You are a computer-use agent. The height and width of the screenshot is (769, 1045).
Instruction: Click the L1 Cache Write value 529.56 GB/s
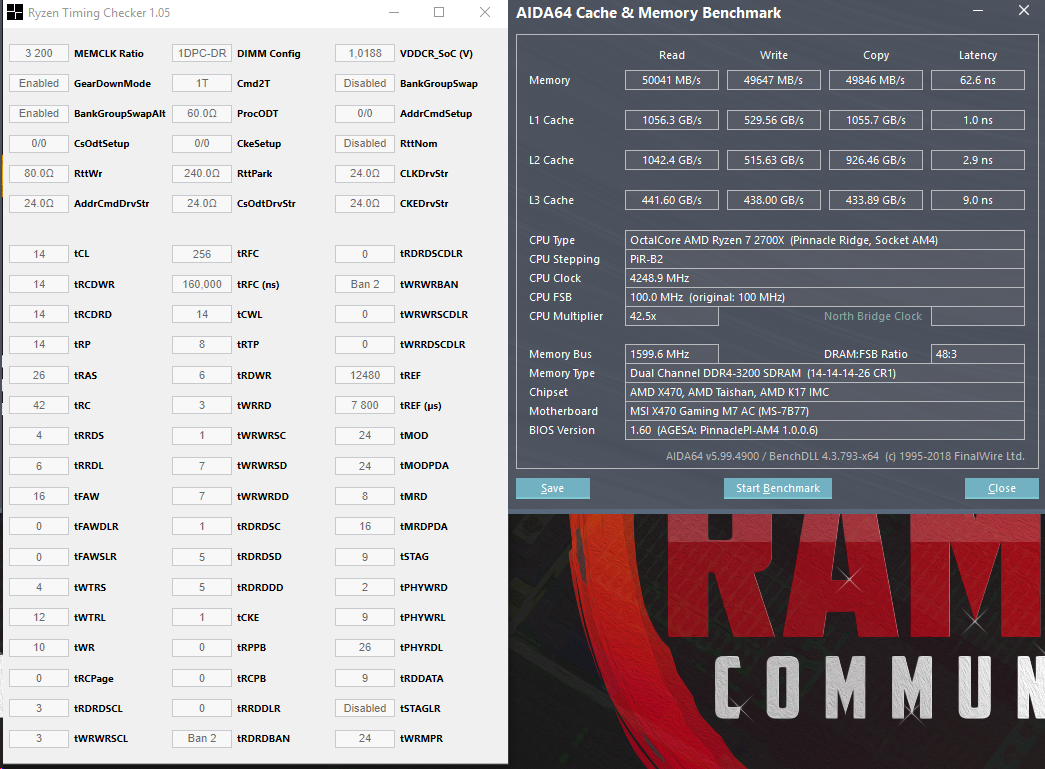[x=774, y=120]
